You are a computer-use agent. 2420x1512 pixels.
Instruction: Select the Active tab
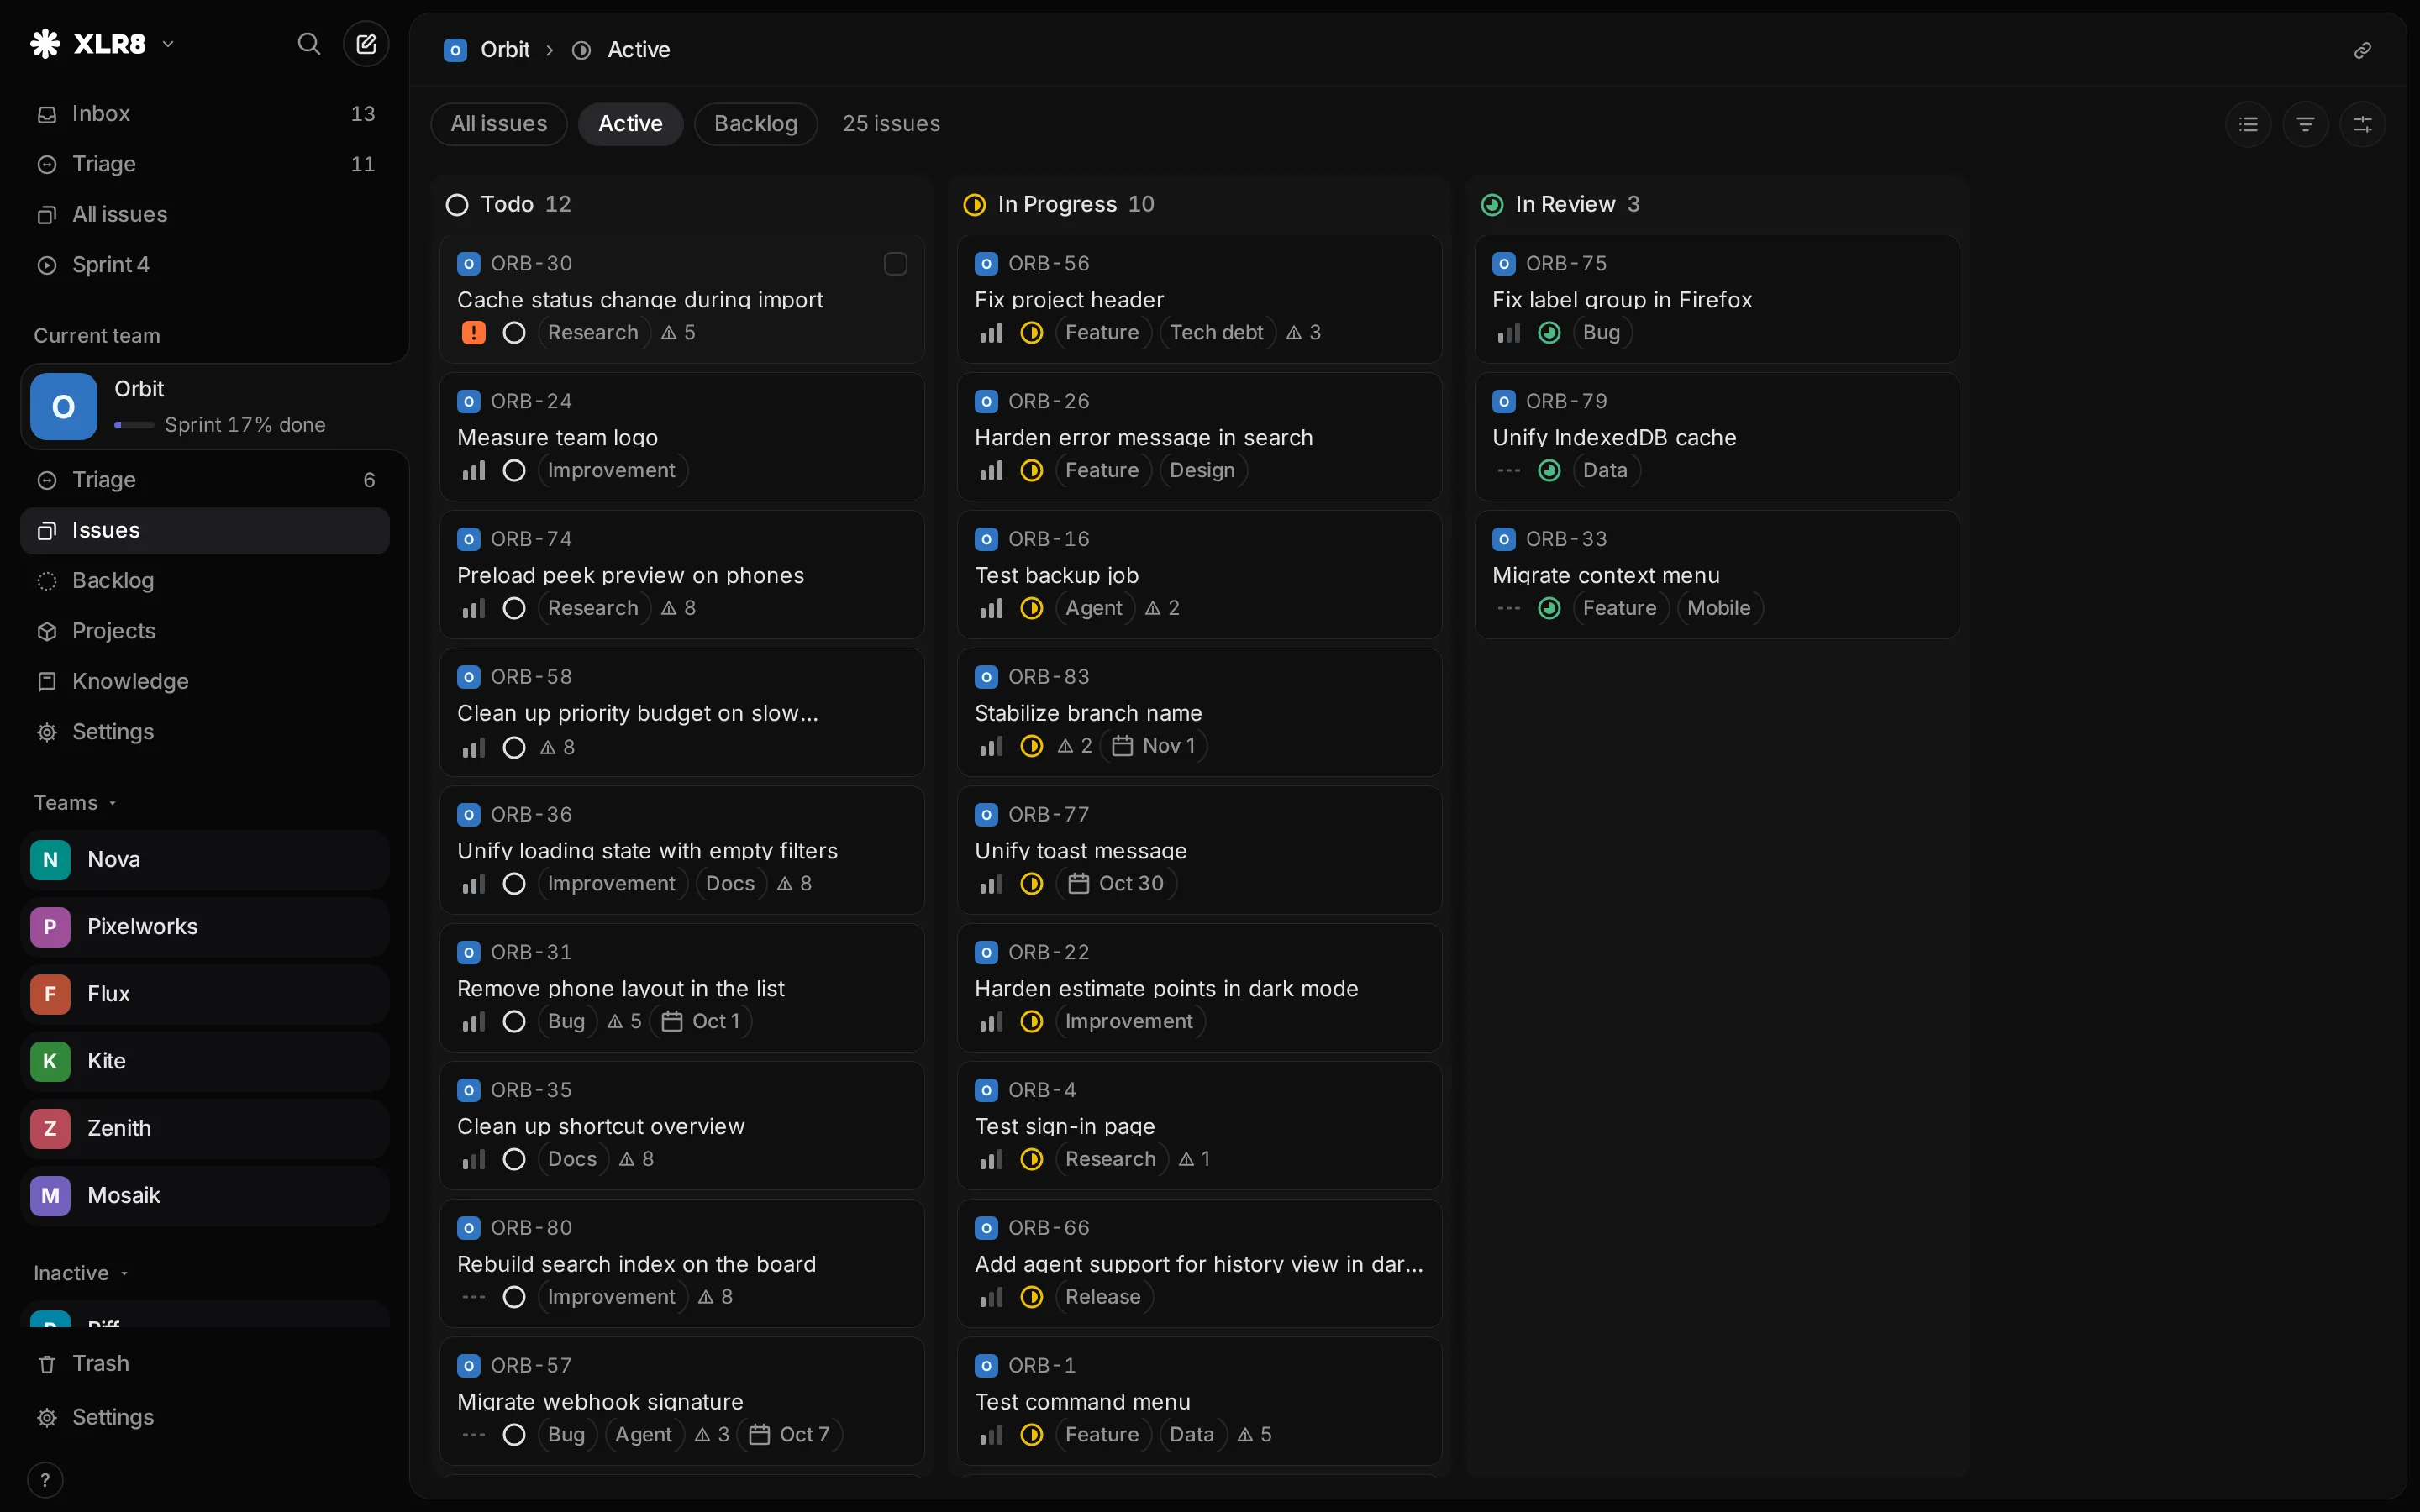[x=630, y=124]
